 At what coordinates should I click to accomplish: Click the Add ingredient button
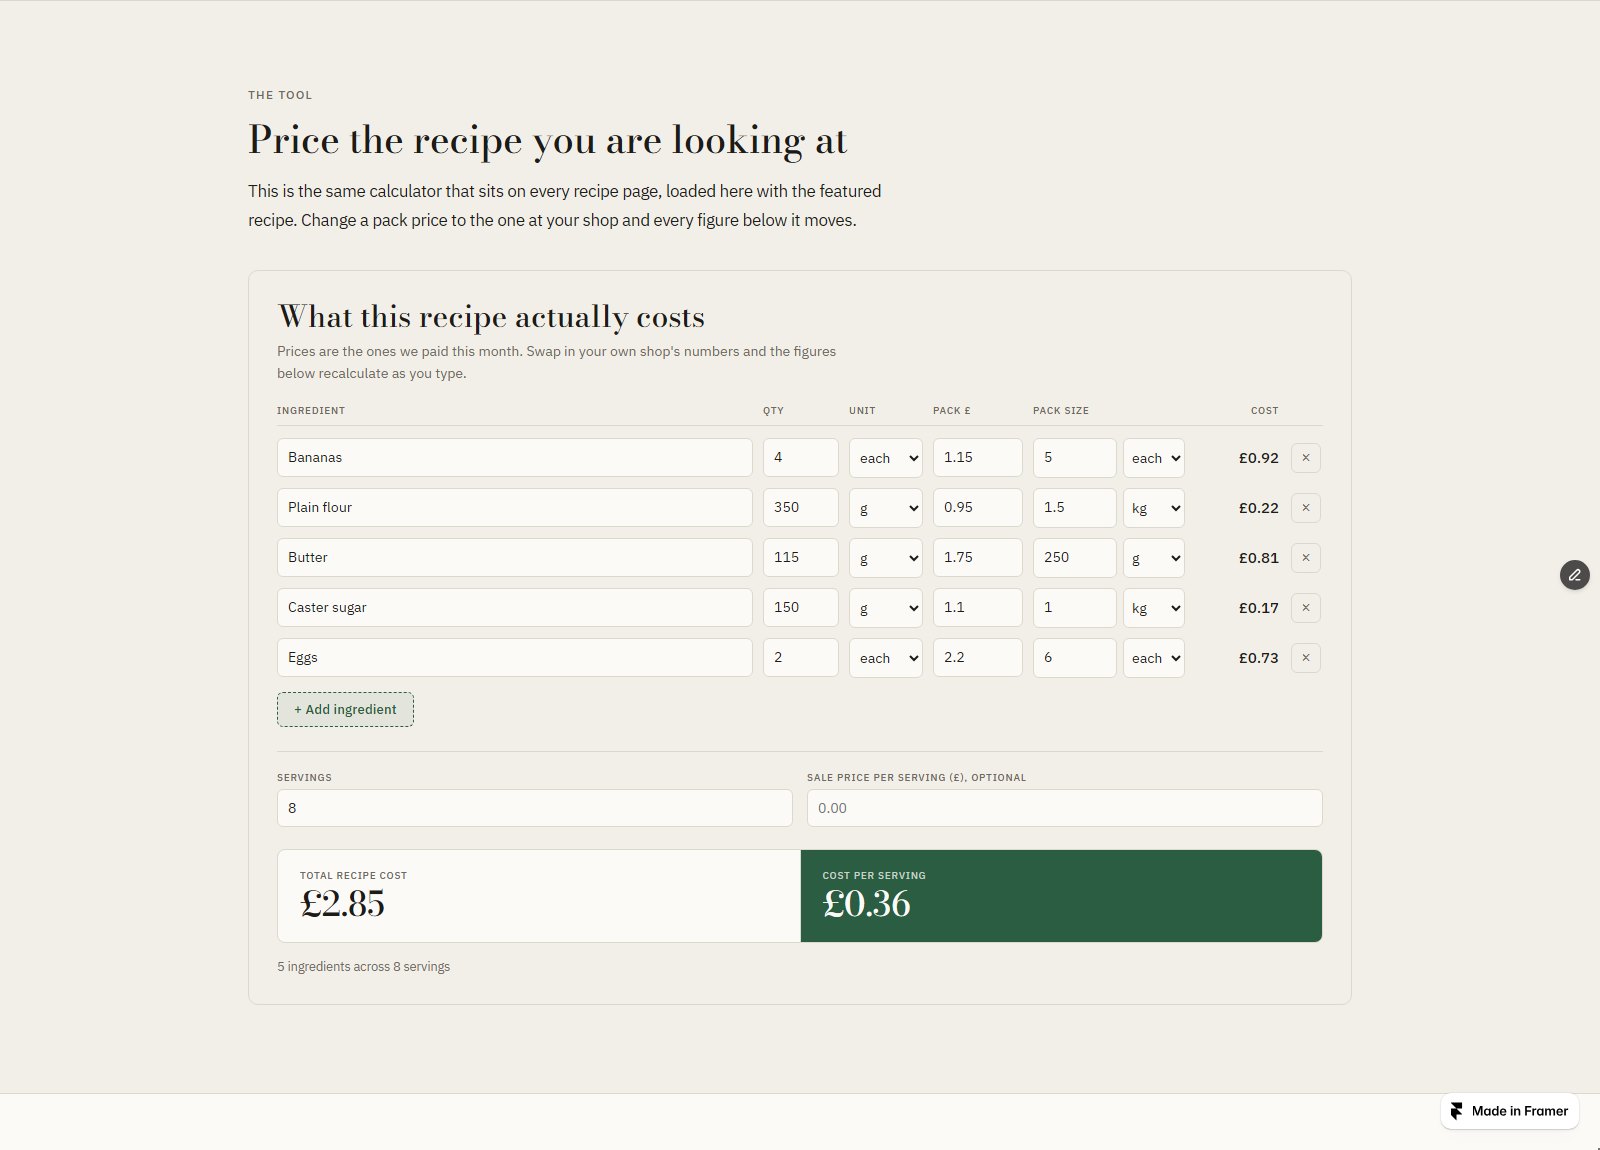point(345,710)
